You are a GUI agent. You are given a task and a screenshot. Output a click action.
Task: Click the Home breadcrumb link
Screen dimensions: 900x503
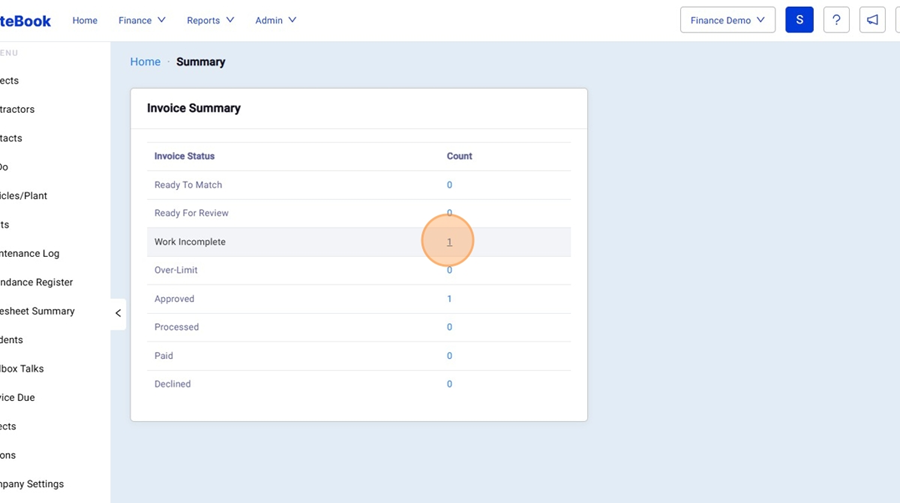pyautogui.click(x=145, y=62)
